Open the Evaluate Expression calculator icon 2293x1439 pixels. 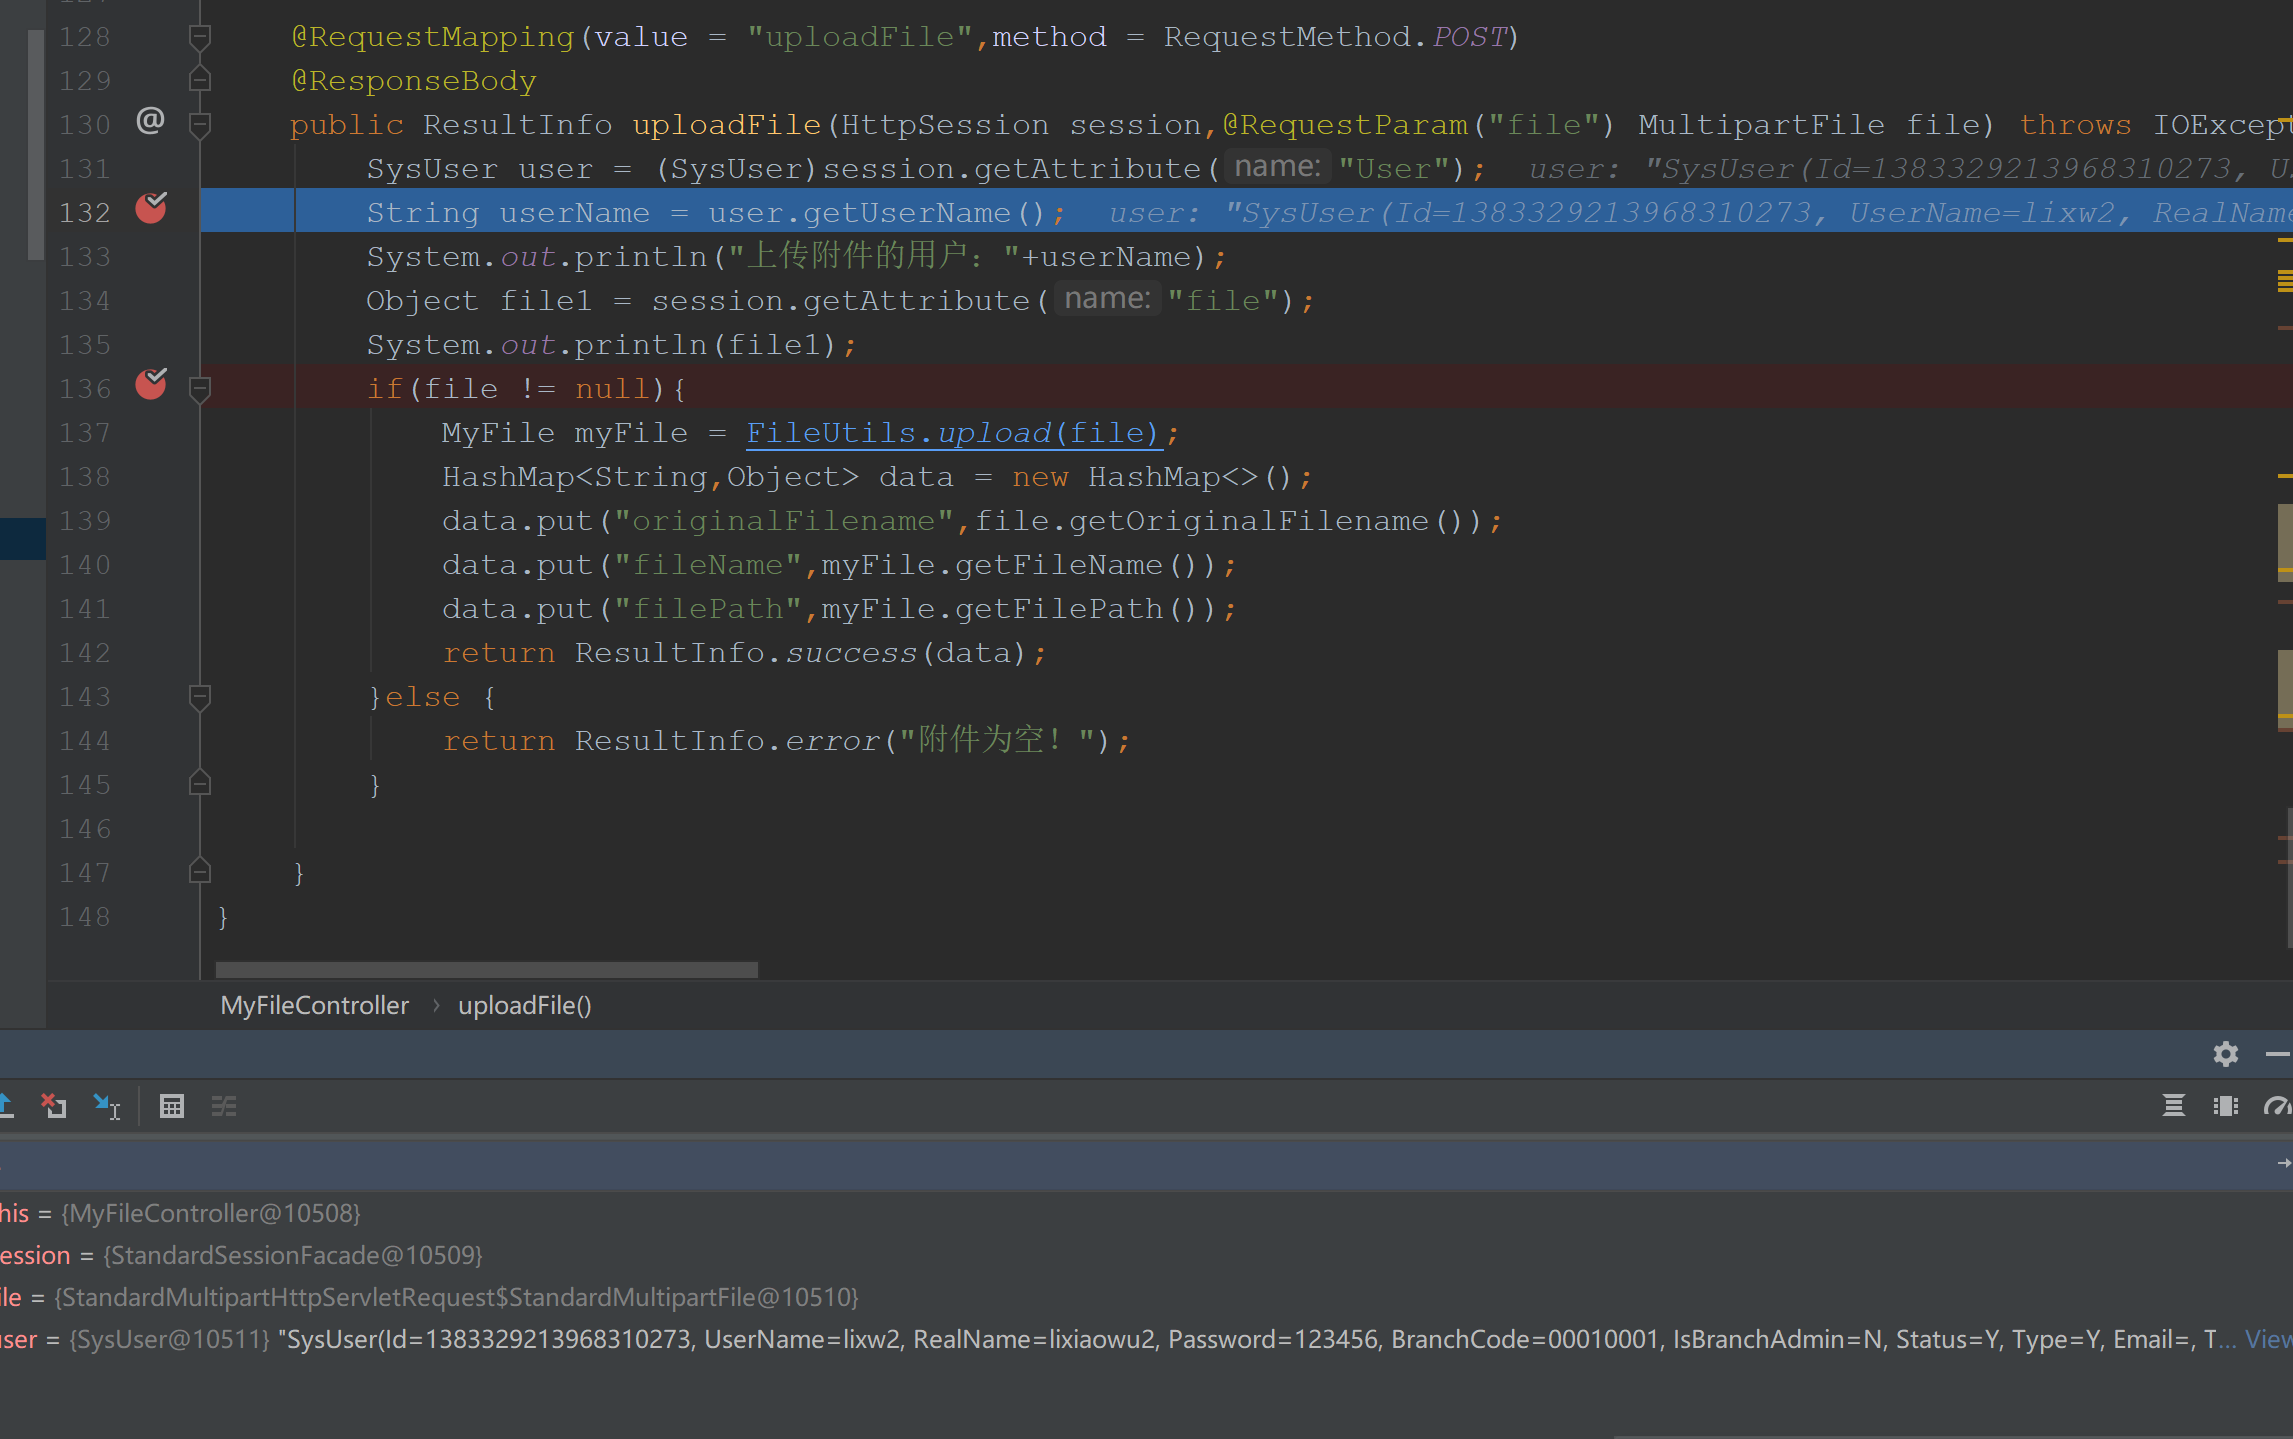point(172,1106)
